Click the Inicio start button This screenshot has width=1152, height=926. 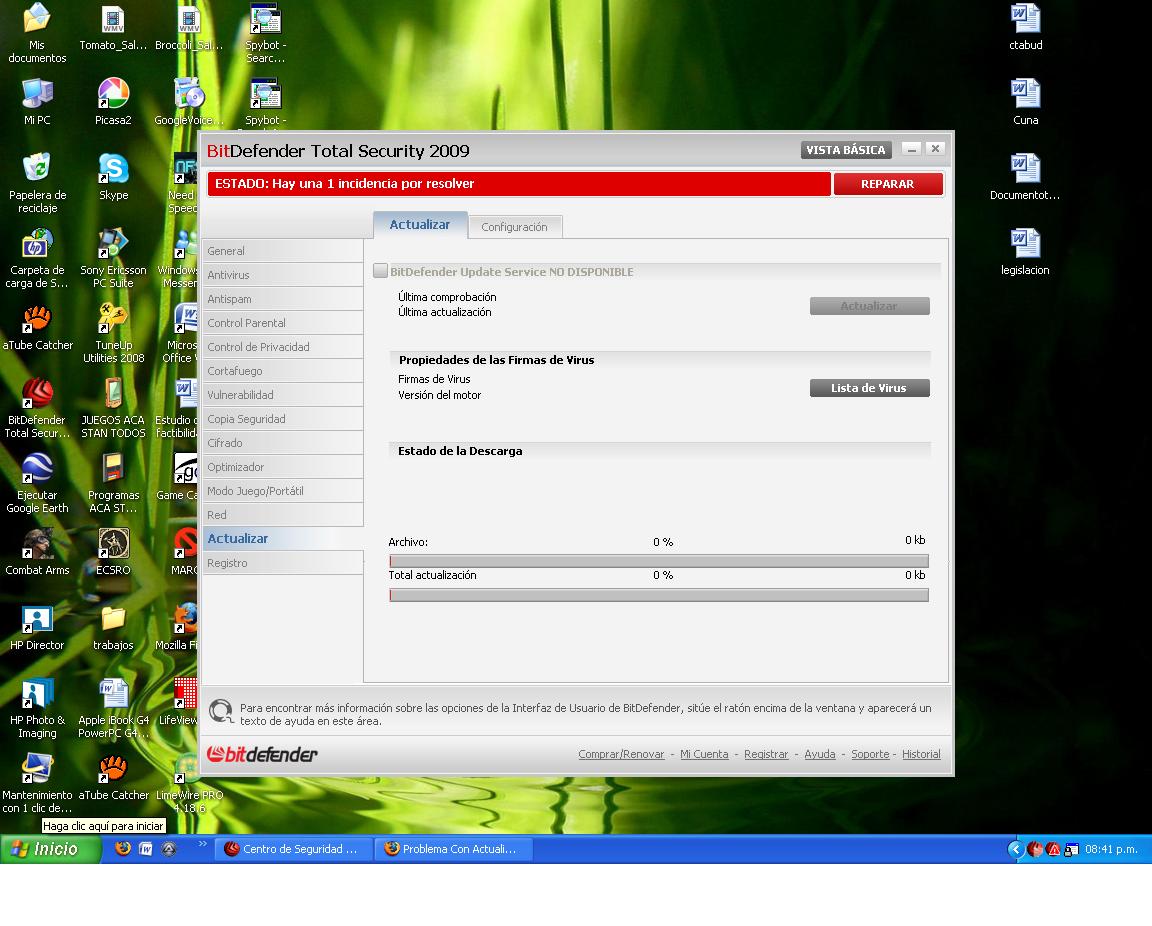pyautogui.click(x=51, y=849)
